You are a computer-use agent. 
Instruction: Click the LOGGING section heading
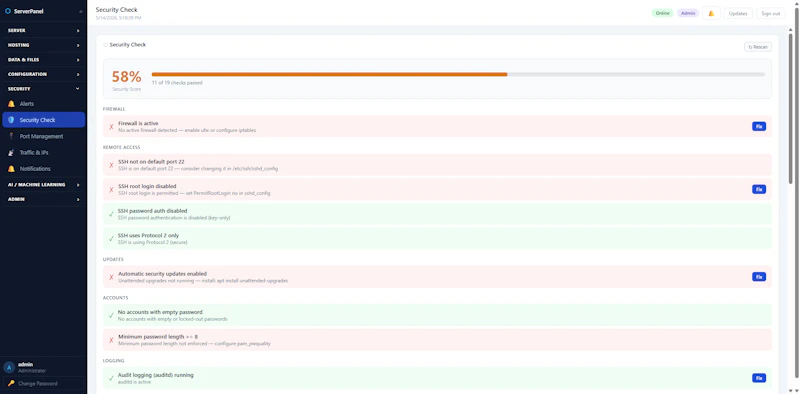tap(113, 361)
